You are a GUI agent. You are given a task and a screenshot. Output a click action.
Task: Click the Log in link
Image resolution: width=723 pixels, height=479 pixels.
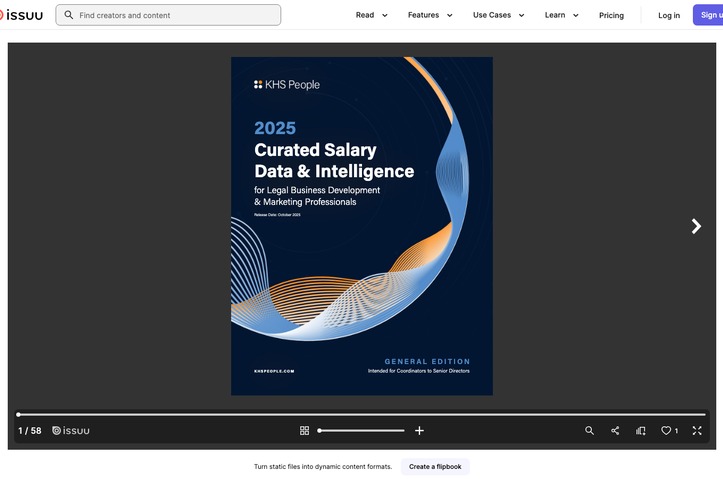click(x=669, y=15)
